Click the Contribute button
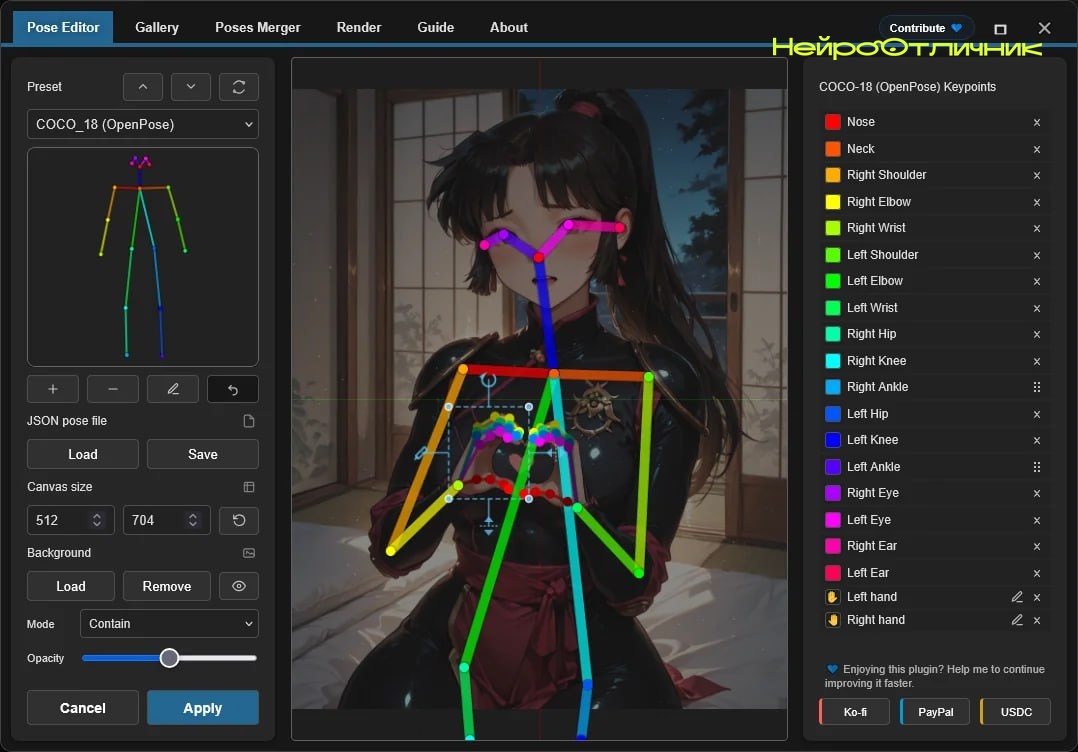Image resolution: width=1078 pixels, height=752 pixels. pyautogui.click(x=925, y=28)
